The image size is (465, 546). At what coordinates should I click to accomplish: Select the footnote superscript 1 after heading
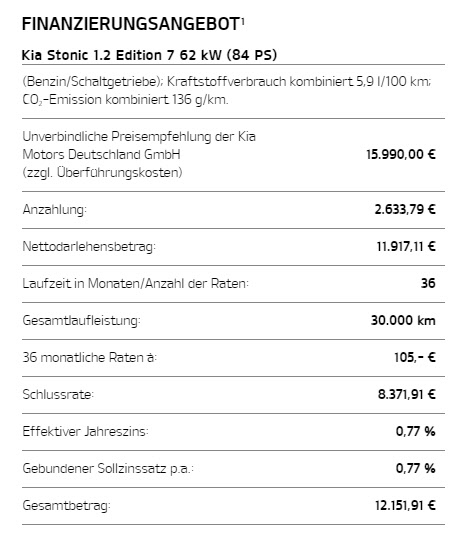point(242,21)
